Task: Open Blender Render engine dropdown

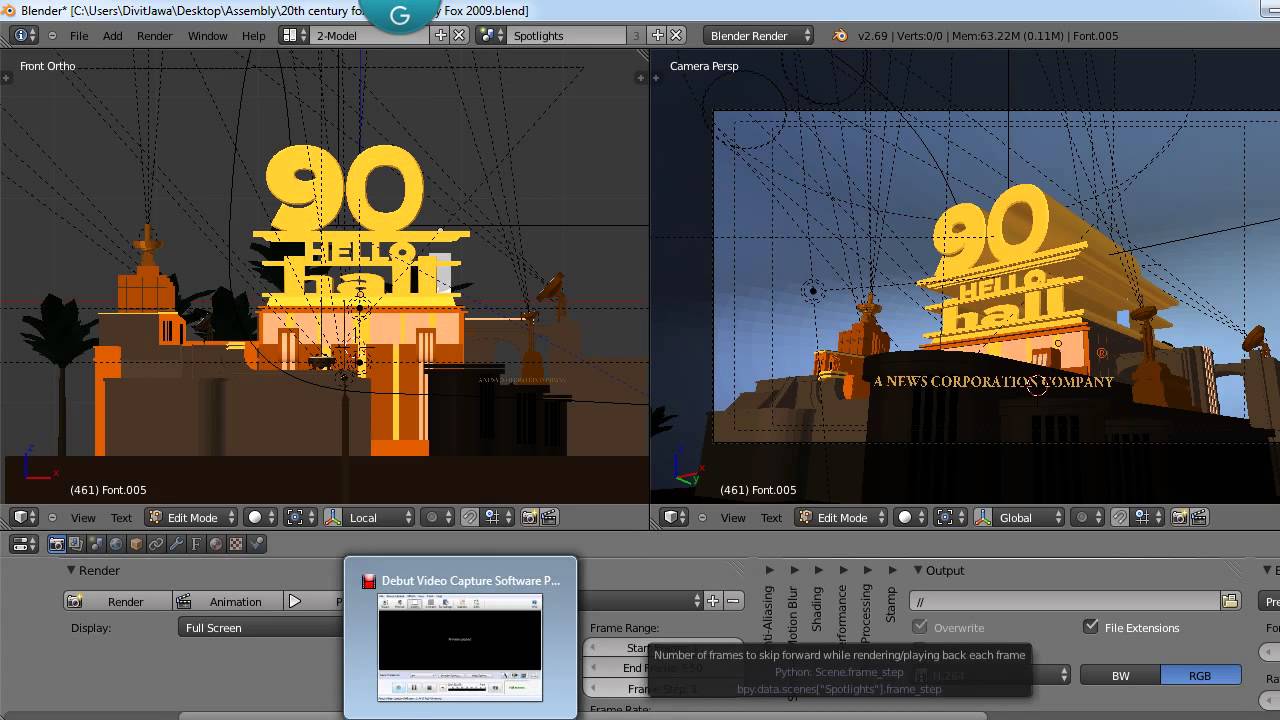Action: (x=759, y=35)
